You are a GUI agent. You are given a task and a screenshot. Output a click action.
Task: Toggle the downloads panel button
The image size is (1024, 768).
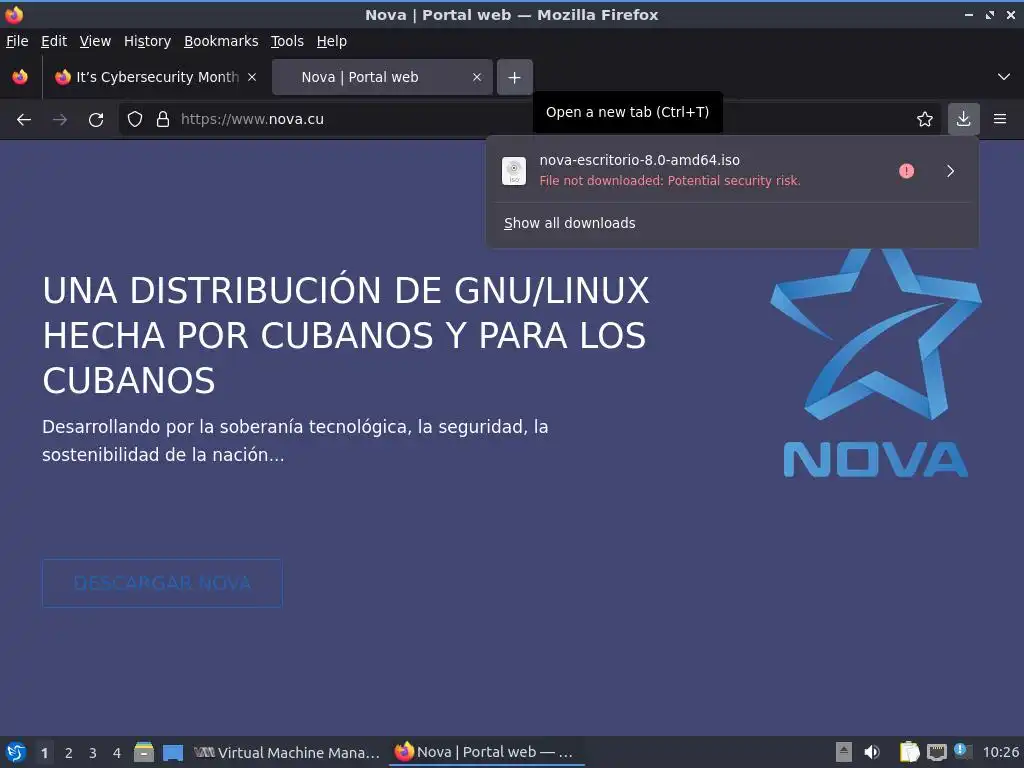pos(964,120)
